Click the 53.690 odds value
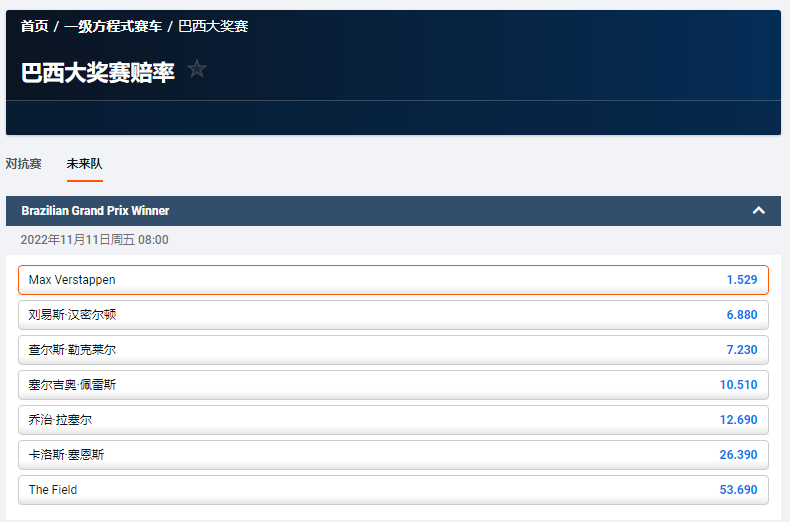 point(738,490)
